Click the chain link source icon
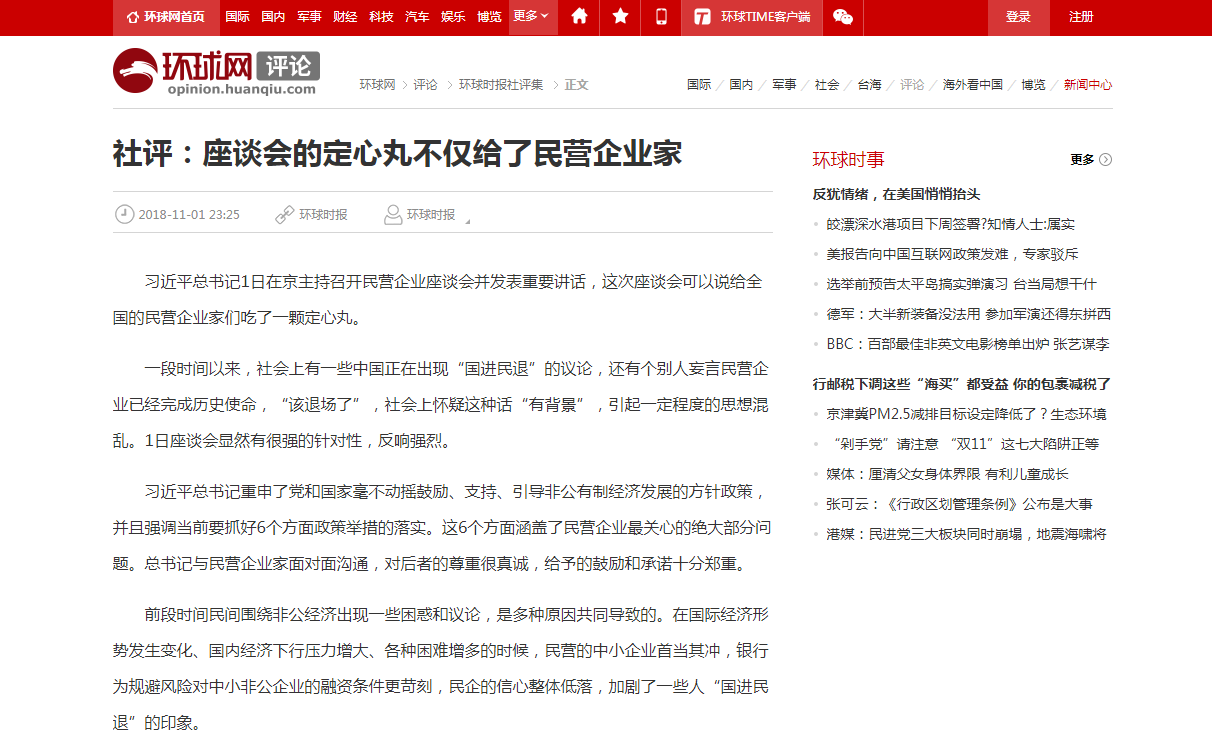This screenshot has height=746, width=1212. pos(284,214)
